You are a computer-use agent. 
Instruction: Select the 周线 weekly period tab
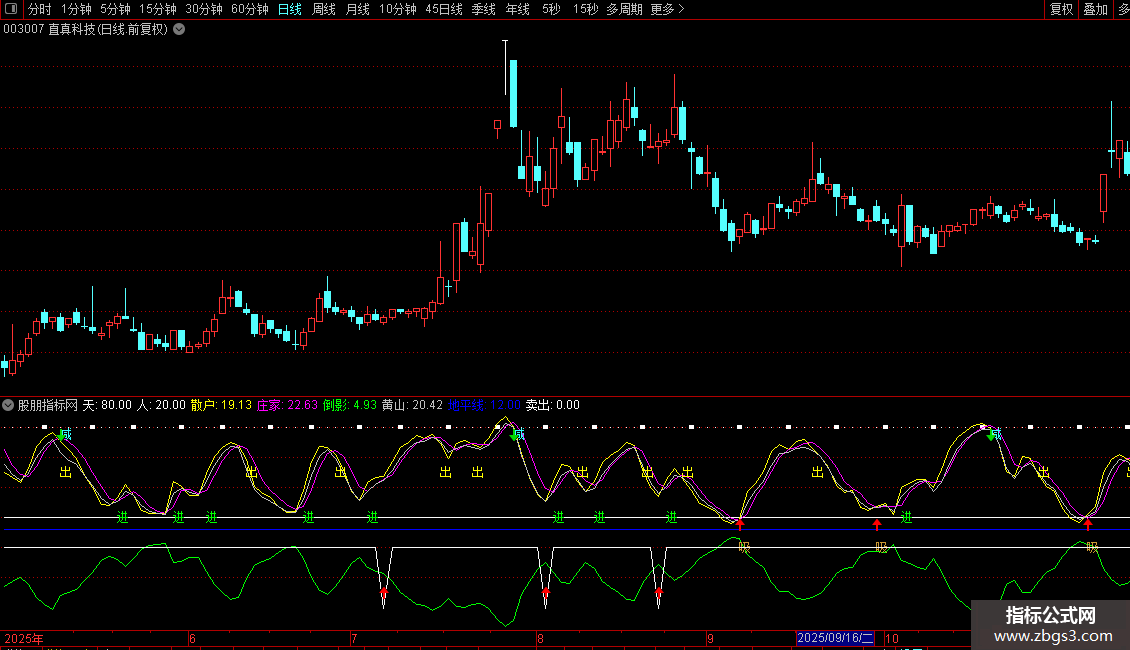324,9
